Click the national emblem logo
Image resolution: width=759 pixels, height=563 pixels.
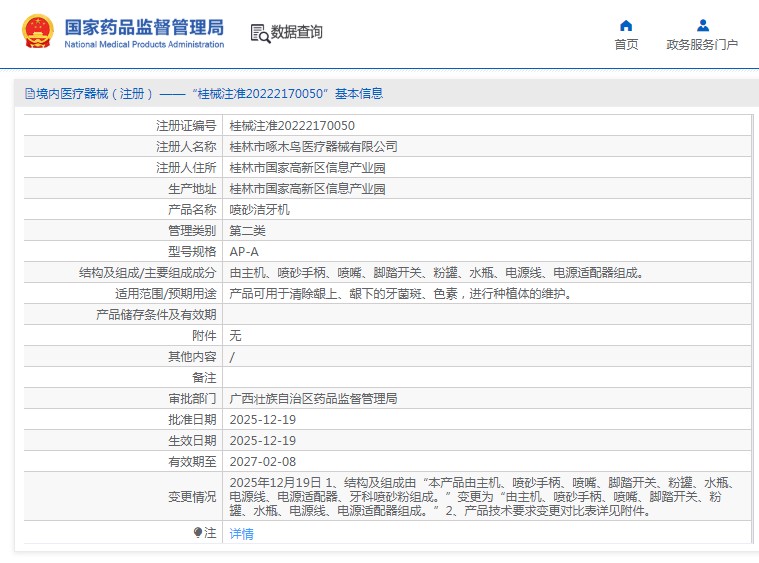click(38, 31)
